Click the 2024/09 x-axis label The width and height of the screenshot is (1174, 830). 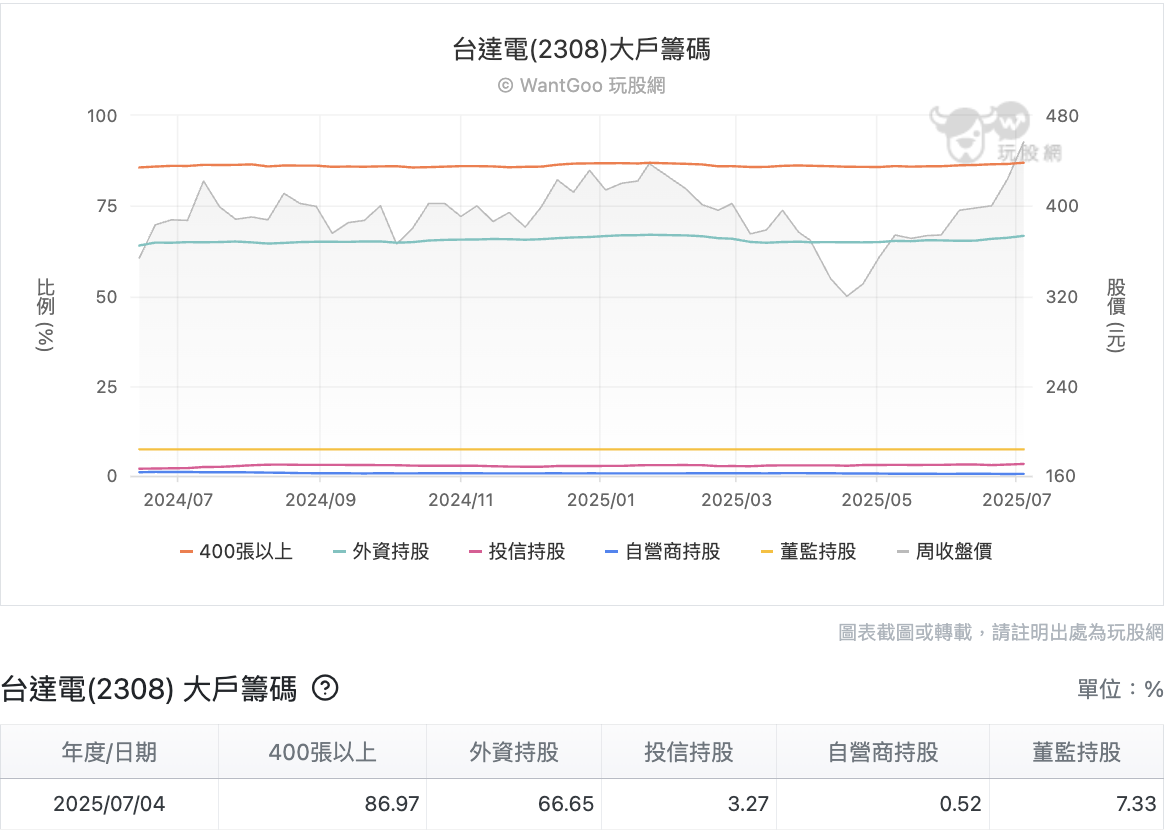point(320,500)
